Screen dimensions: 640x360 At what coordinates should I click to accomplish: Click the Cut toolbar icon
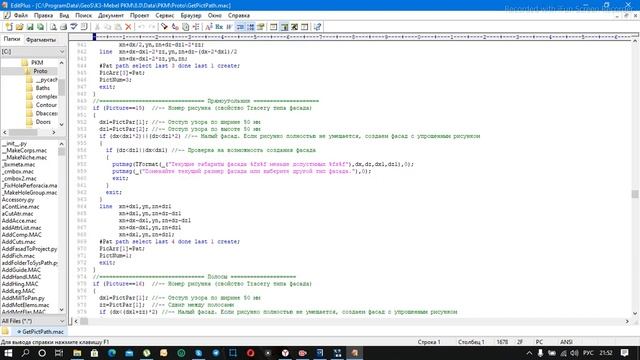(97, 27)
